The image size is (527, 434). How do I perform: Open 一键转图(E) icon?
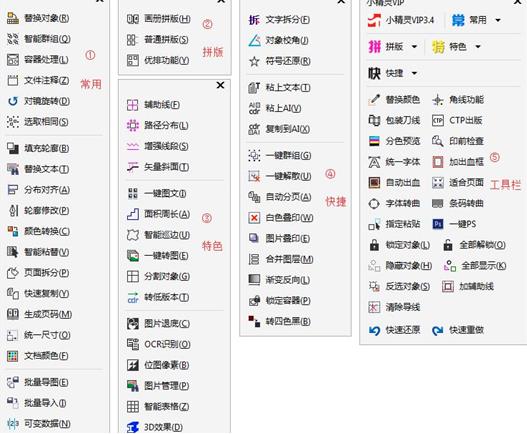tap(133, 256)
